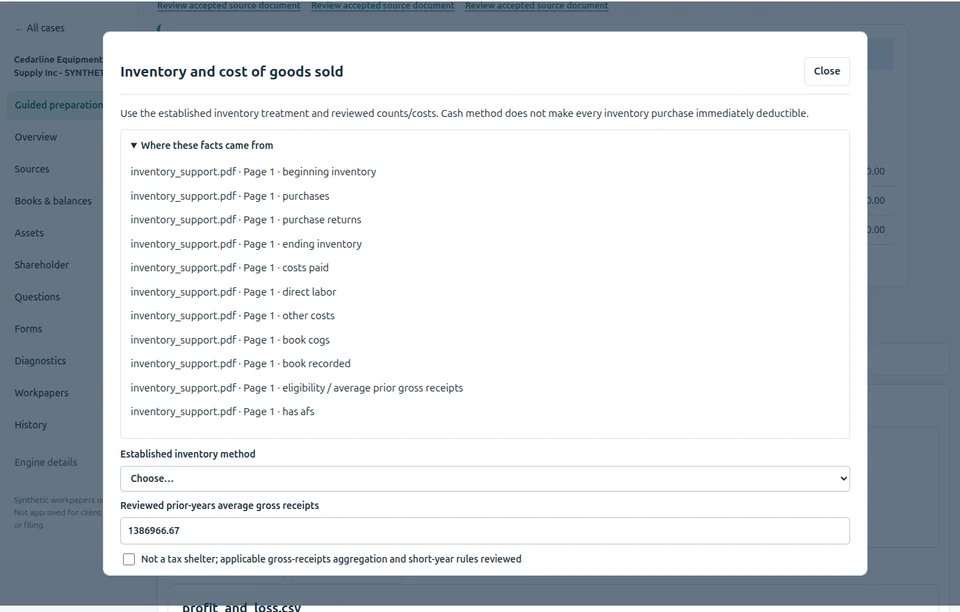Check the 'Not a tax shelter' checkbox
Image resolution: width=960 pixels, height=612 pixels.
click(129, 559)
